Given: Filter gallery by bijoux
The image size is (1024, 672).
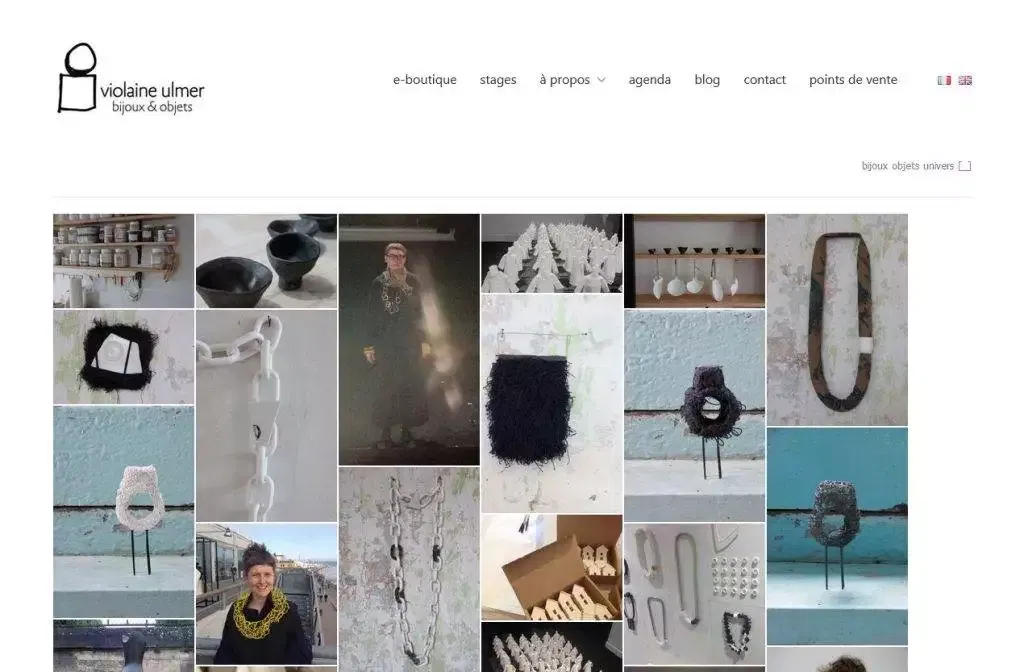Looking at the screenshot, I should (874, 166).
